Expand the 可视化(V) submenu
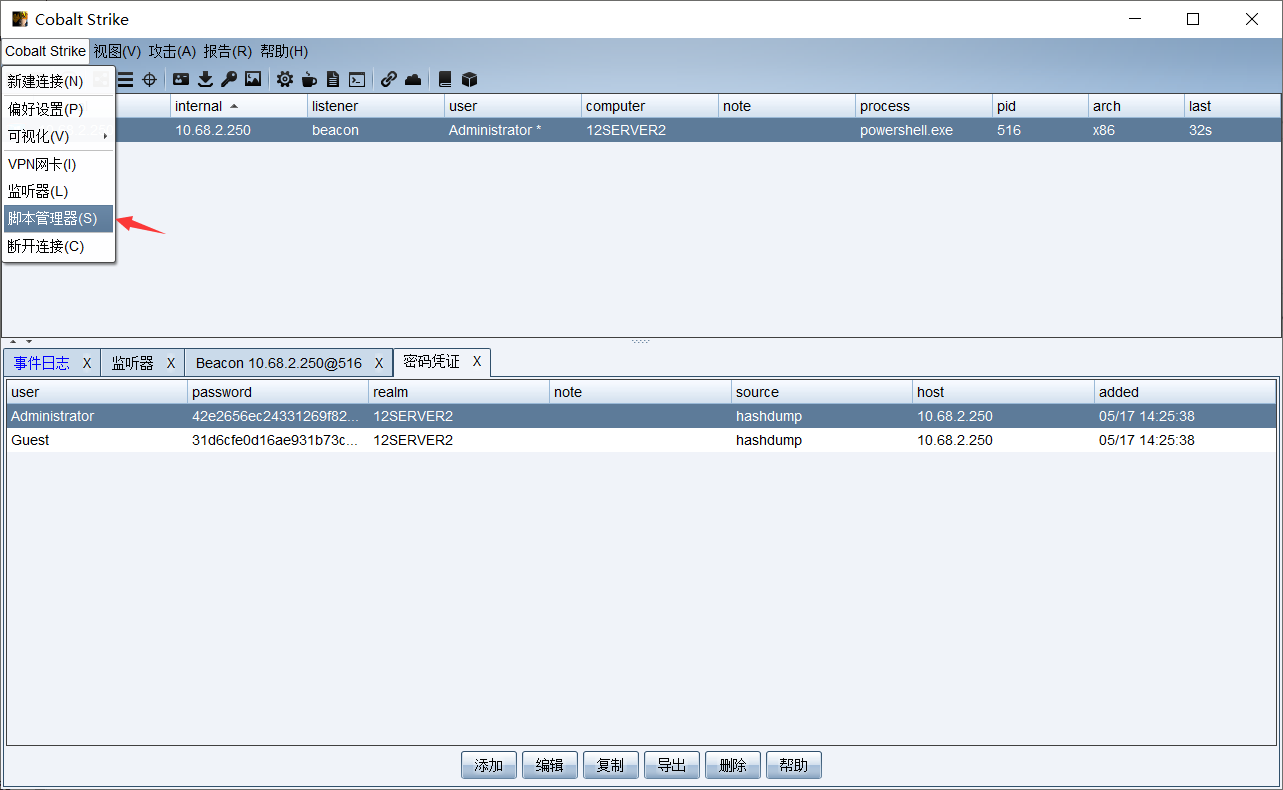 [59, 136]
